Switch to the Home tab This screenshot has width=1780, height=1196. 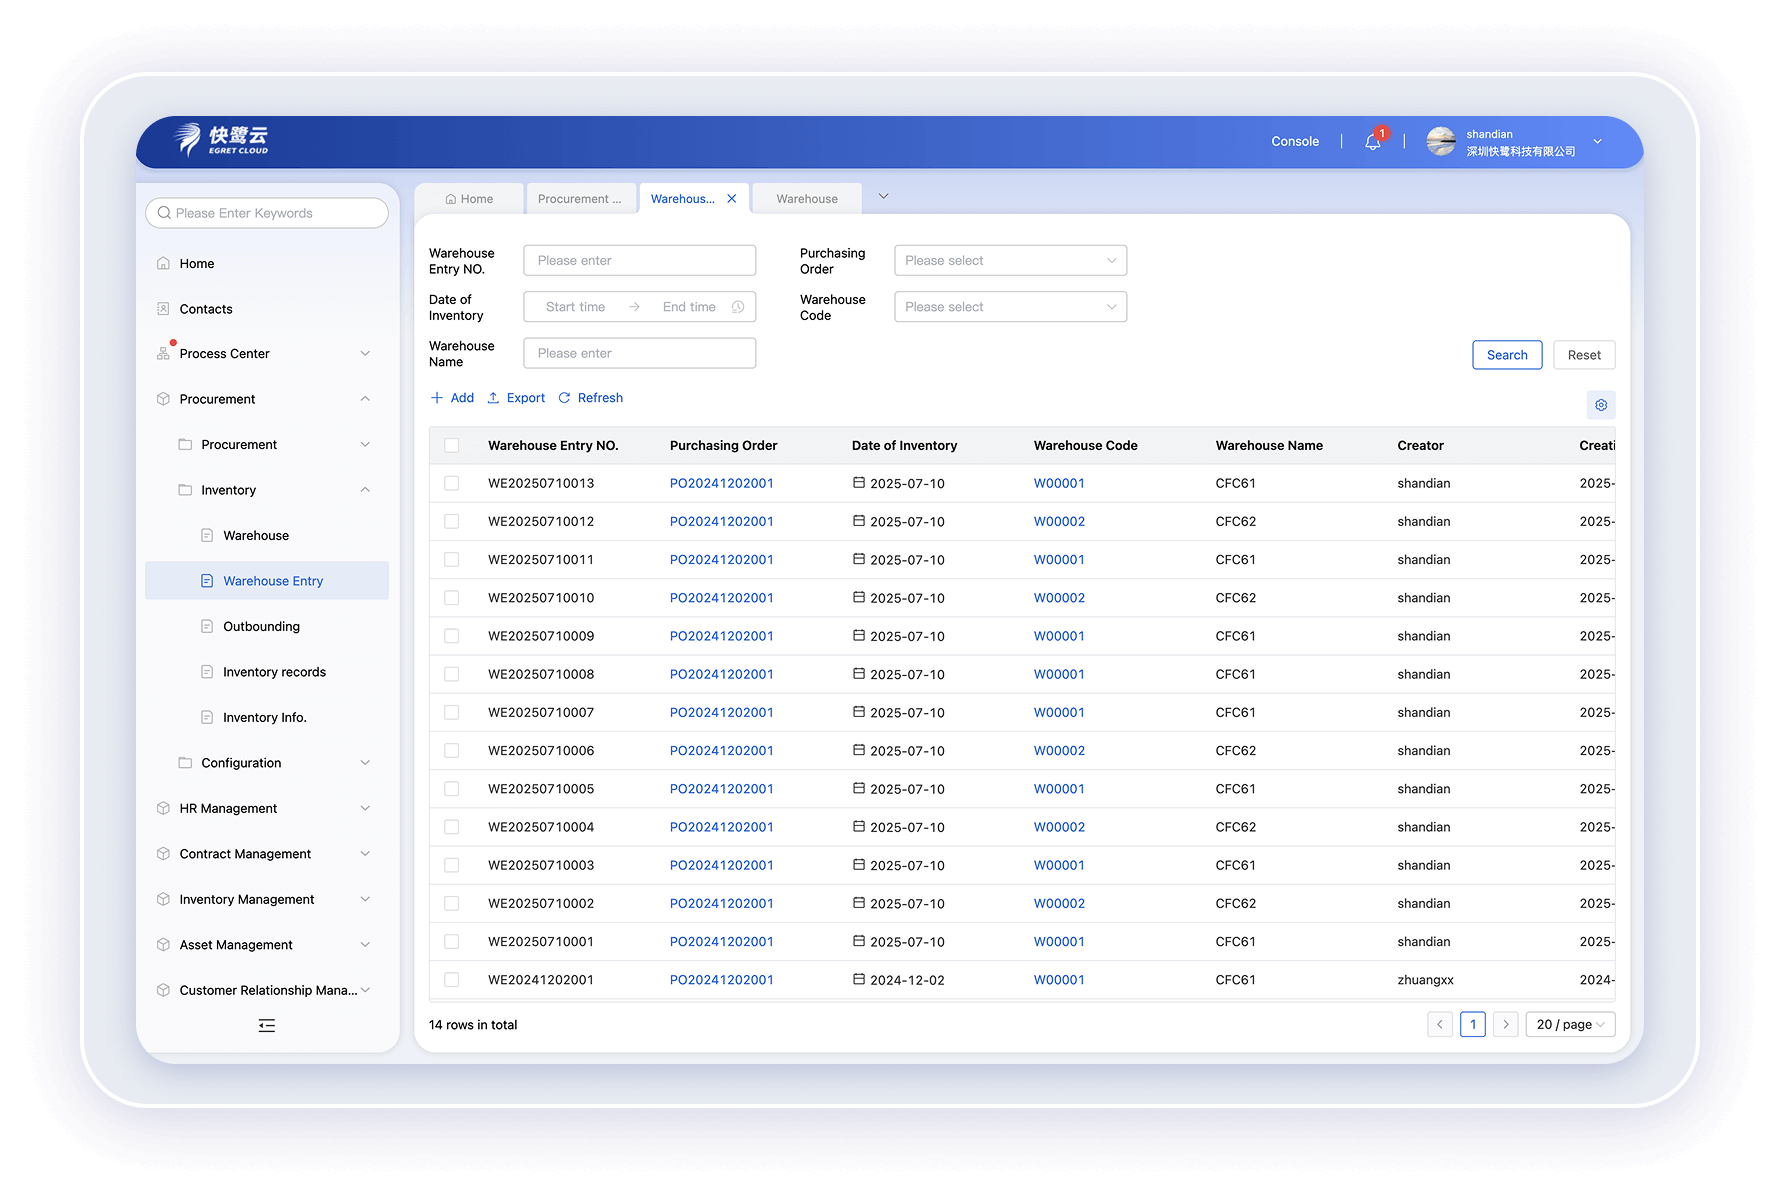(x=469, y=198)
